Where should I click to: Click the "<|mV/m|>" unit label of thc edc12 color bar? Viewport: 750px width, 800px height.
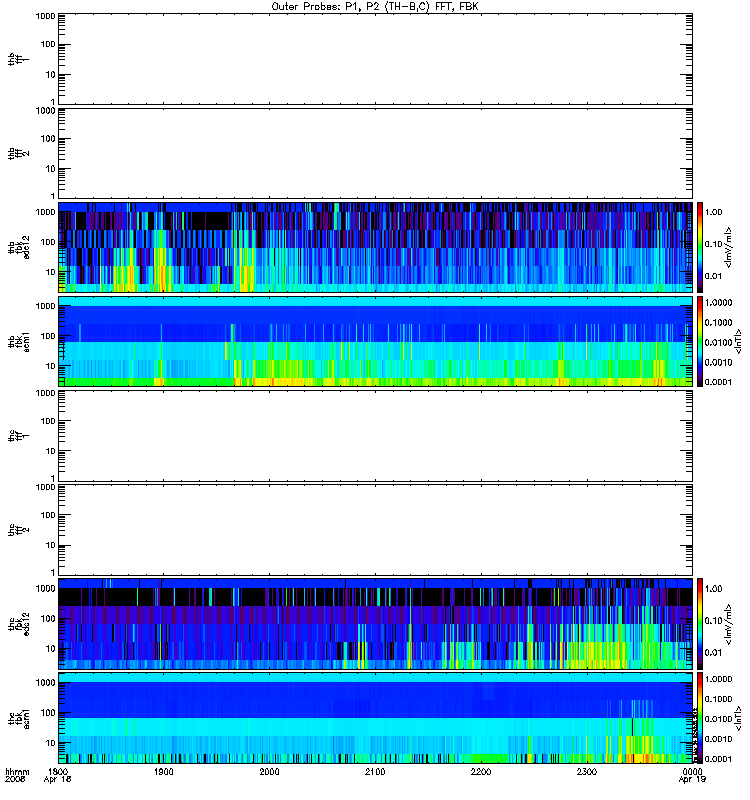click(729, 624)
